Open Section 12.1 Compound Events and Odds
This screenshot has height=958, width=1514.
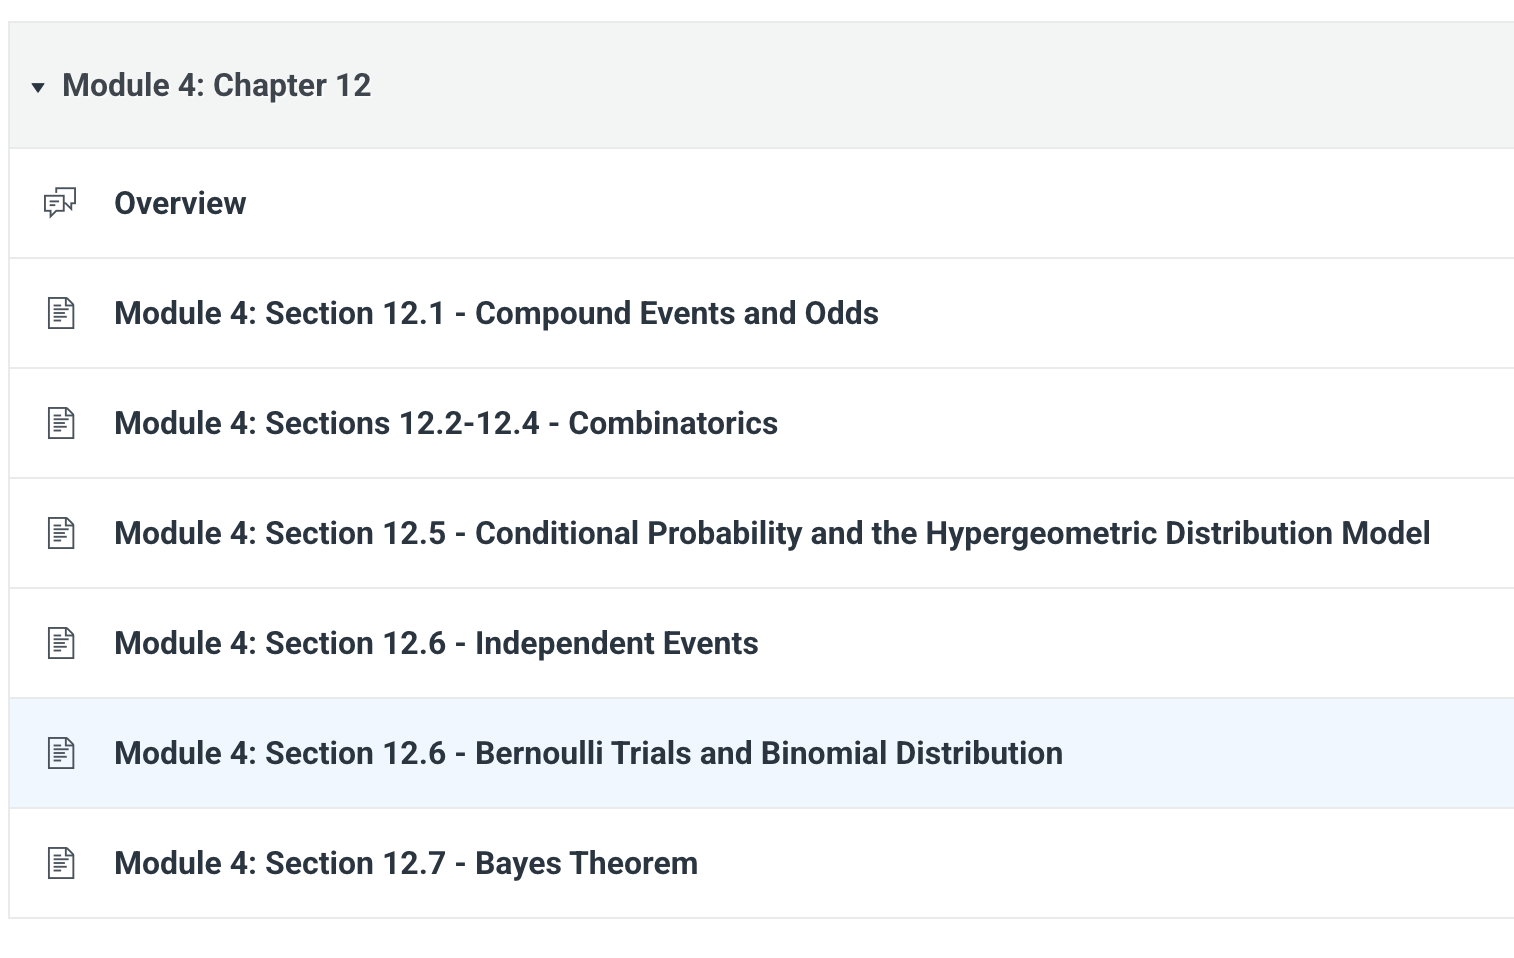coord(496,313)
